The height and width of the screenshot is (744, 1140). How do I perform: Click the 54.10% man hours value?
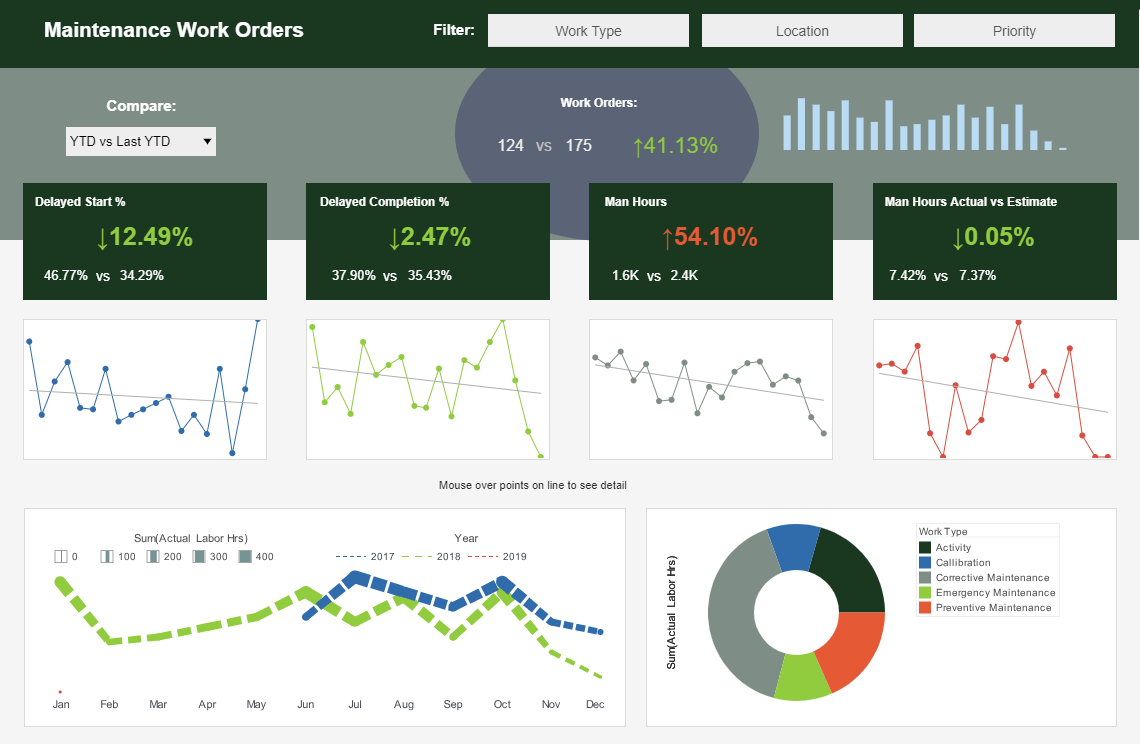pyautogui.click(x=710, y=237)
